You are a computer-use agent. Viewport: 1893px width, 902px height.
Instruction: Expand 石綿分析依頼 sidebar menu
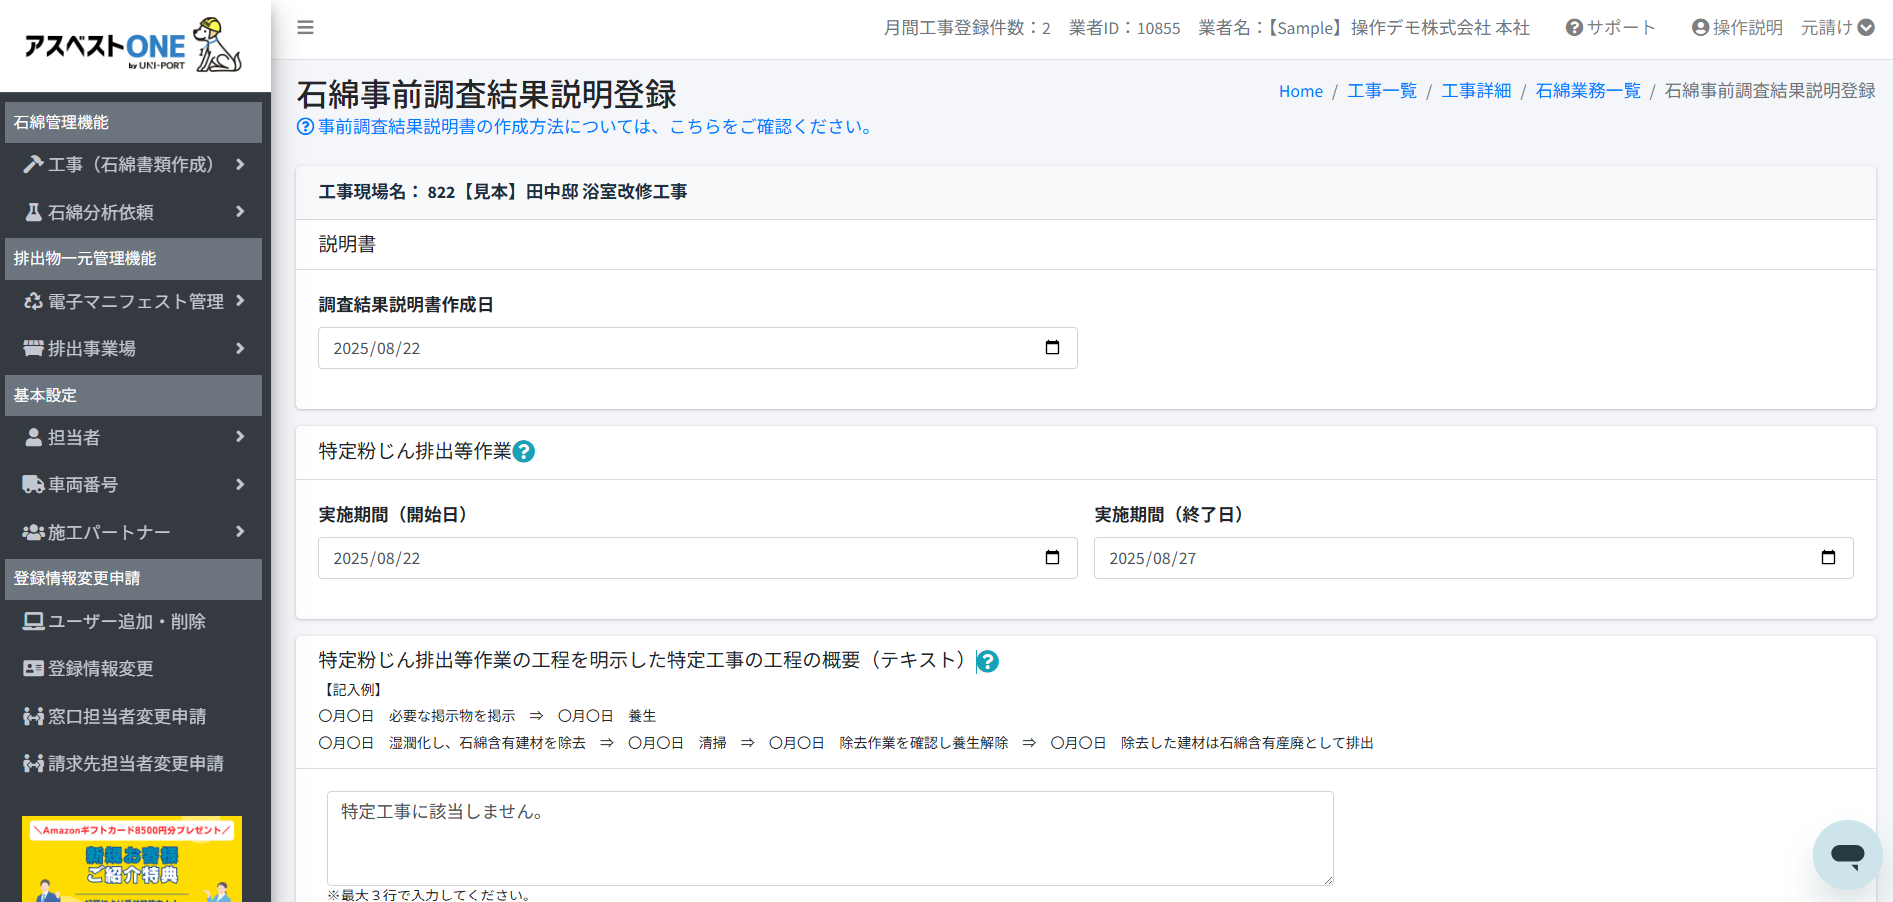coord(133,212)
